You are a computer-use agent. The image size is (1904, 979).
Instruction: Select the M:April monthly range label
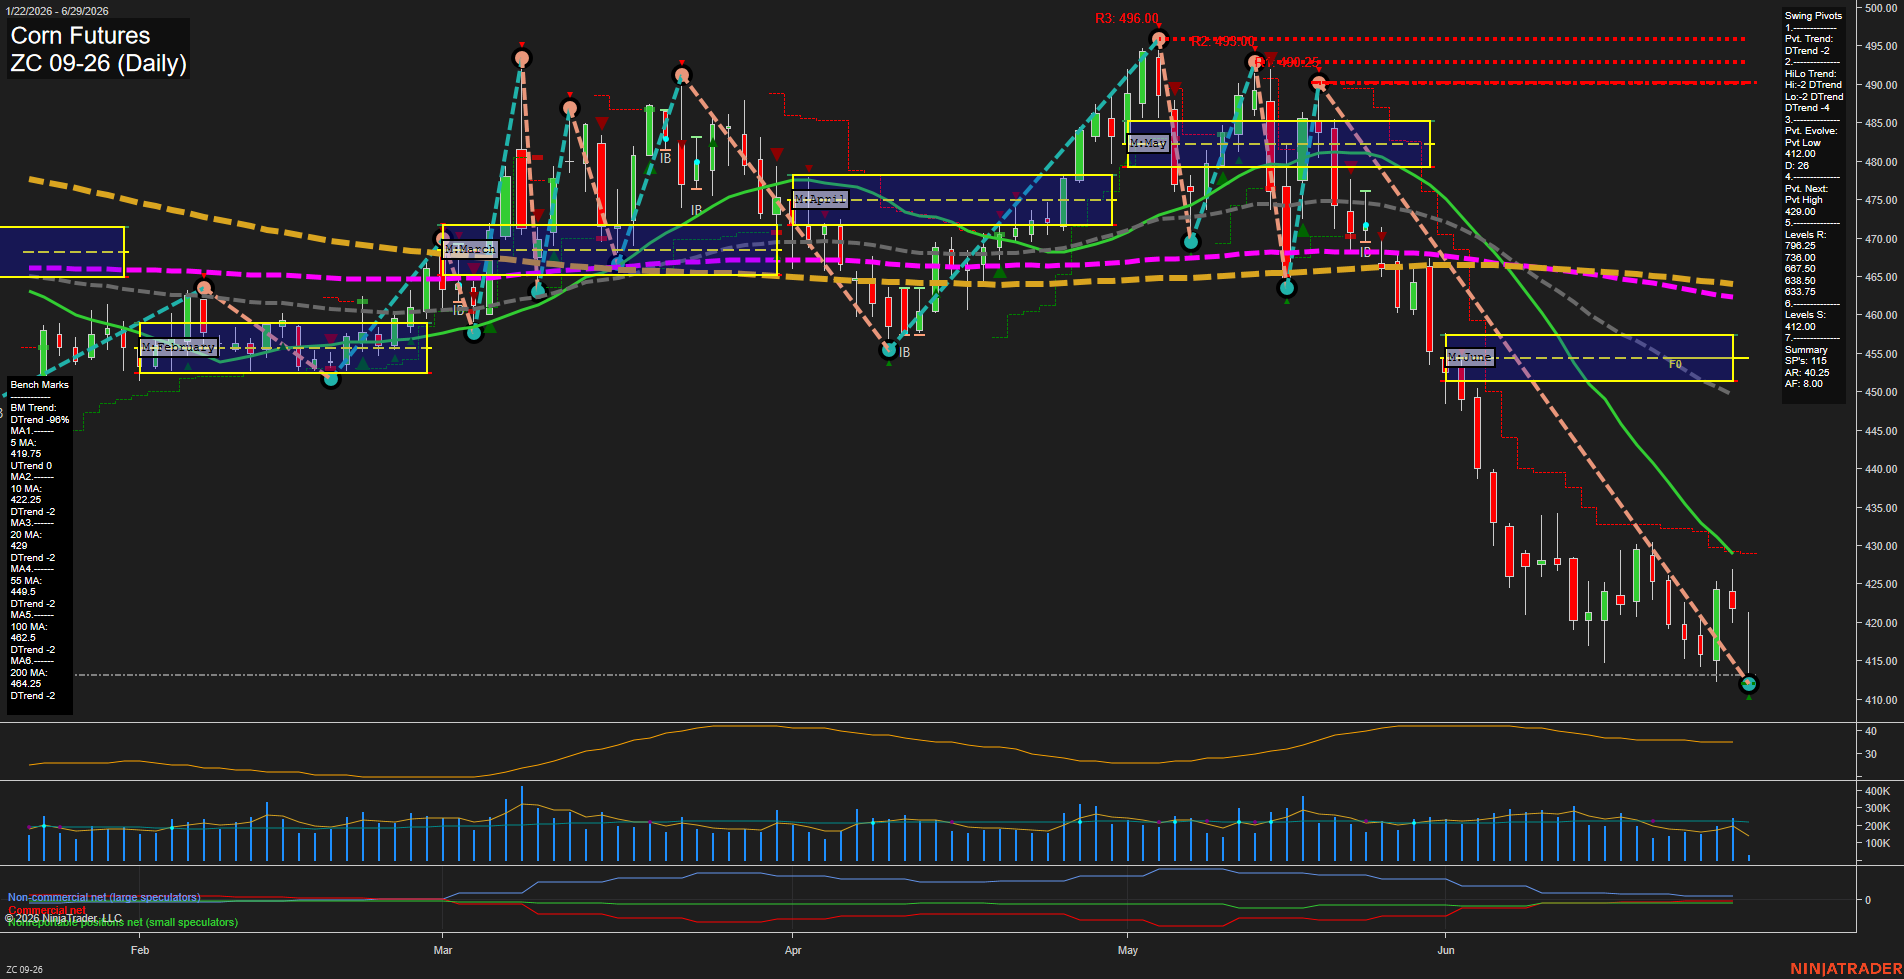(820, 199)
